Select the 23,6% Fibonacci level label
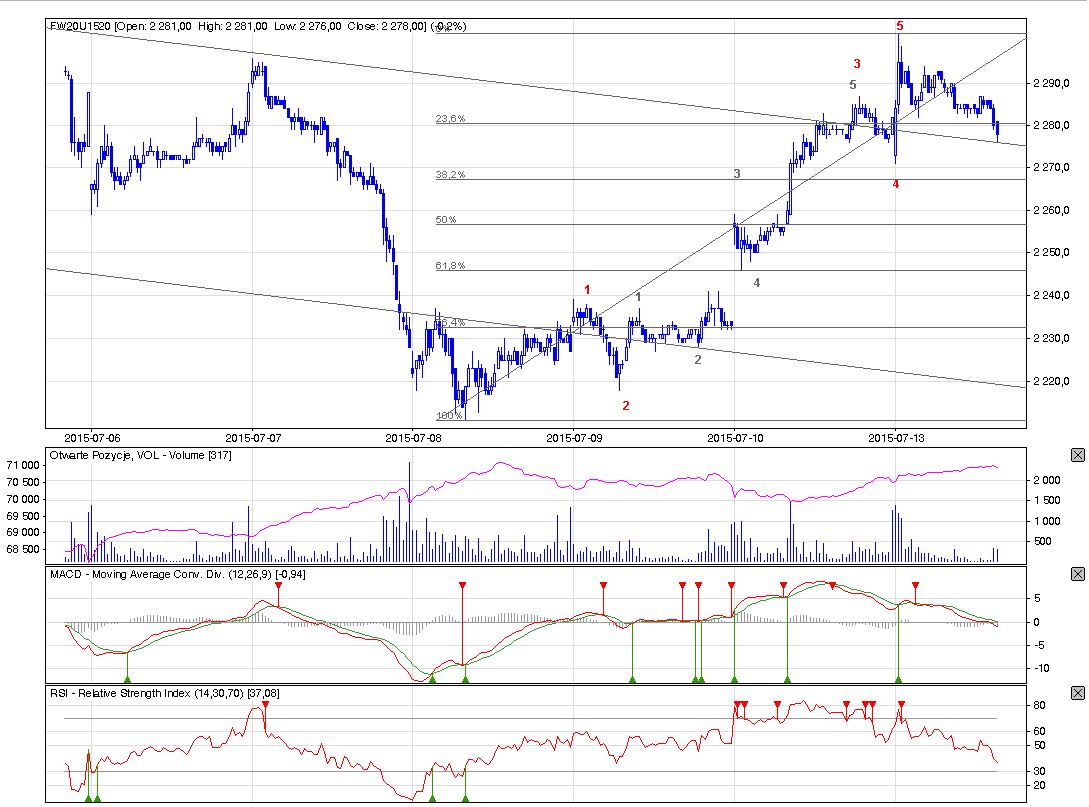1089x807 pixels. (x=450, y=119)
